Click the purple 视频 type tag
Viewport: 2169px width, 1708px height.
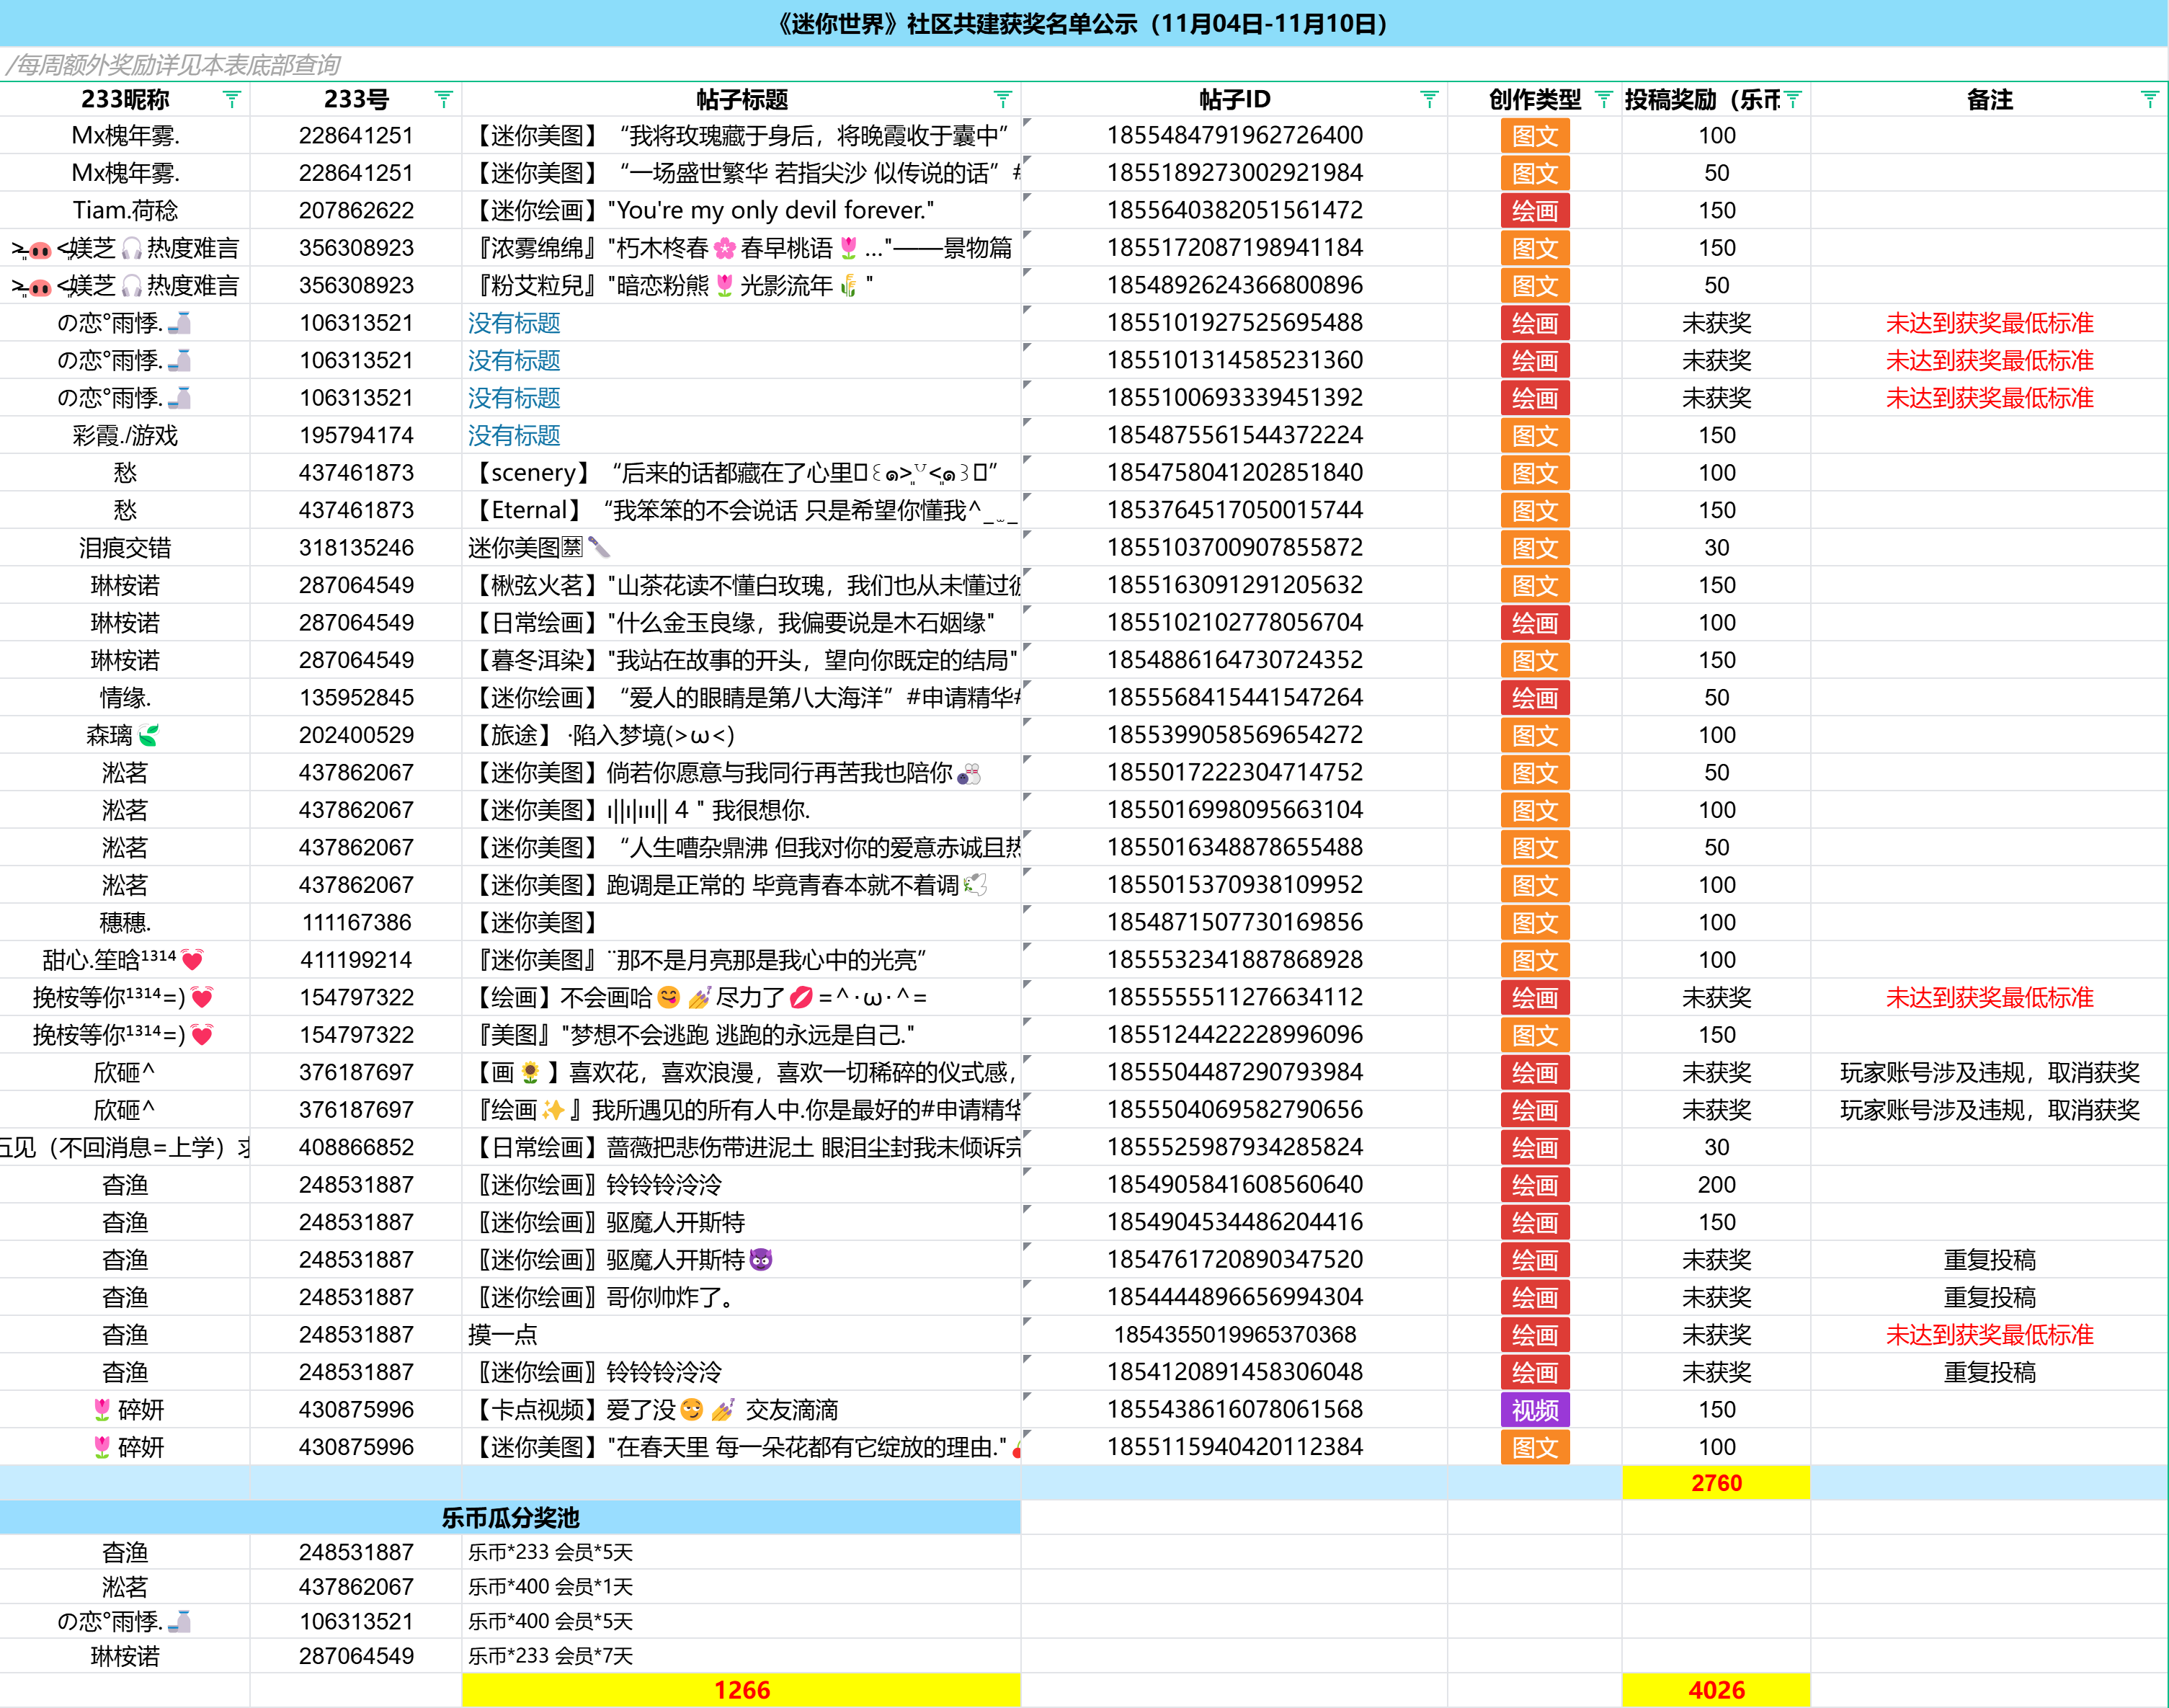point(1535,1410)
